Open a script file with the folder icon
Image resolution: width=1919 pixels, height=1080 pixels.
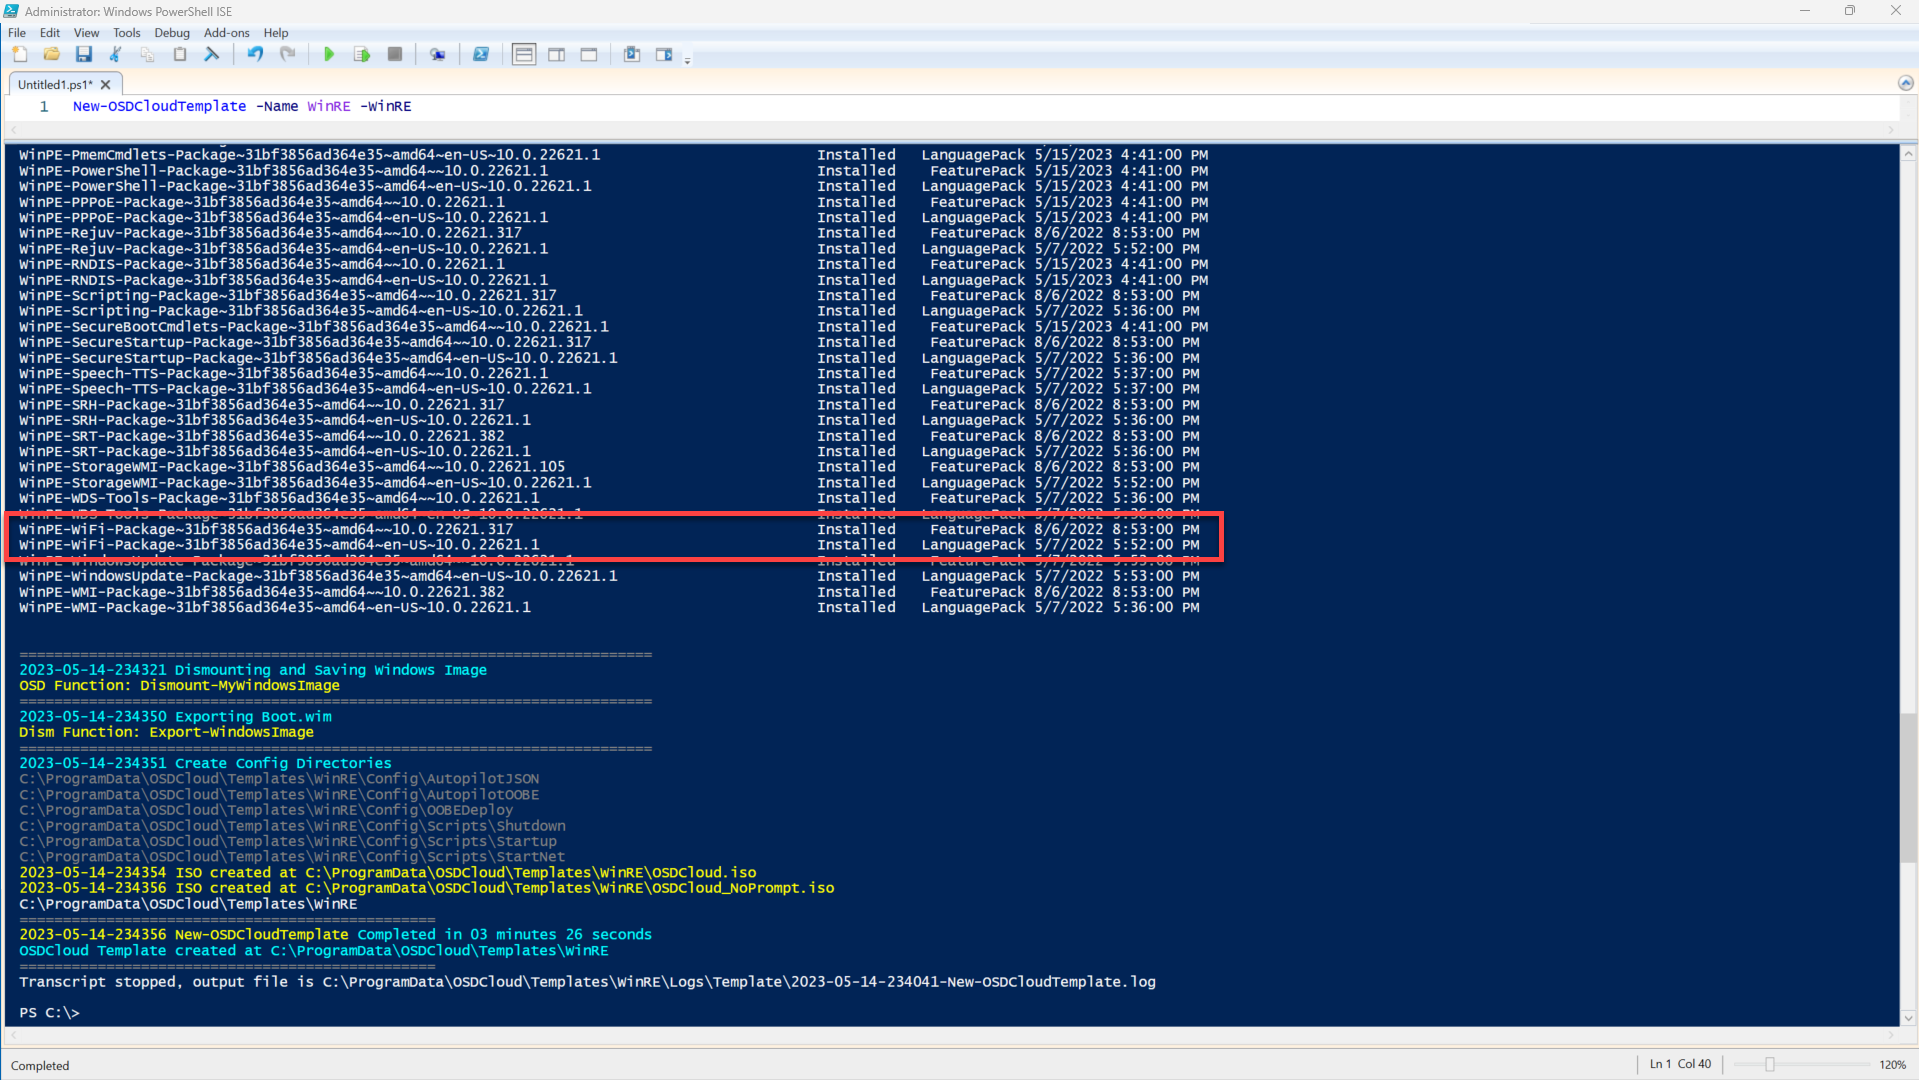51,55
